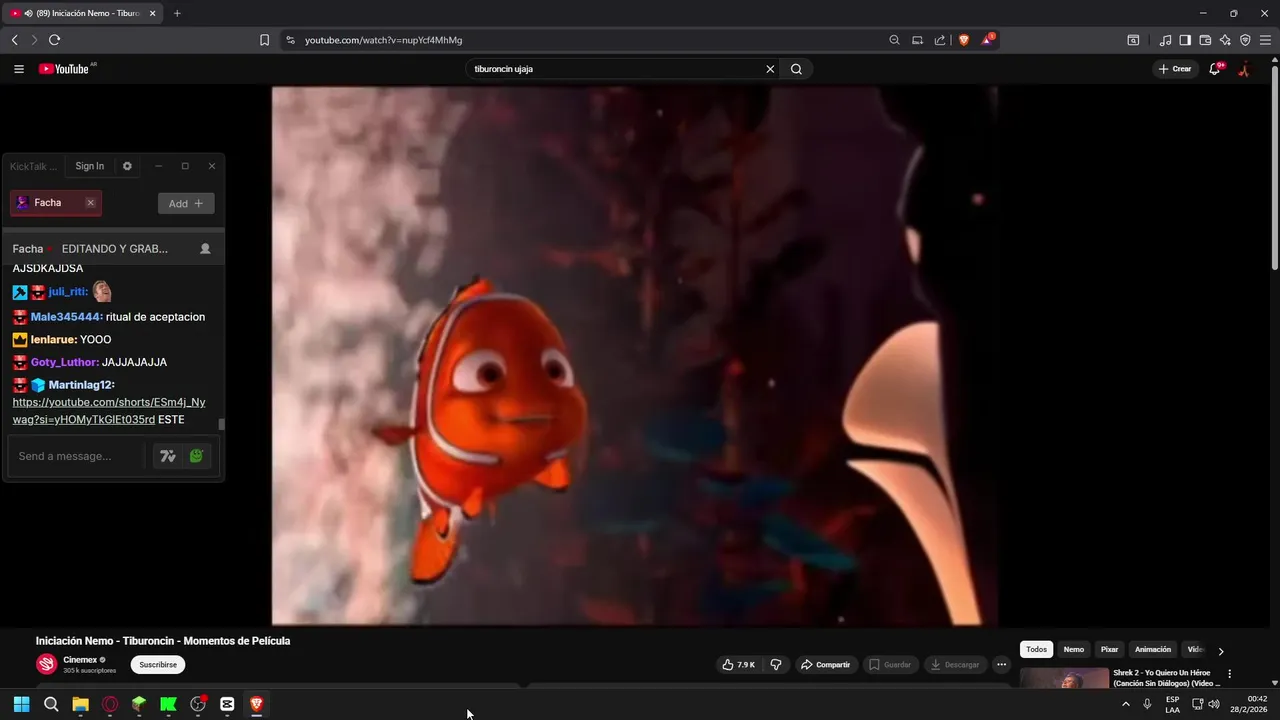Open the YouTube hamburger guide menu
Image resolution: width=1280 pixels, height=720 pixels.
18,69
